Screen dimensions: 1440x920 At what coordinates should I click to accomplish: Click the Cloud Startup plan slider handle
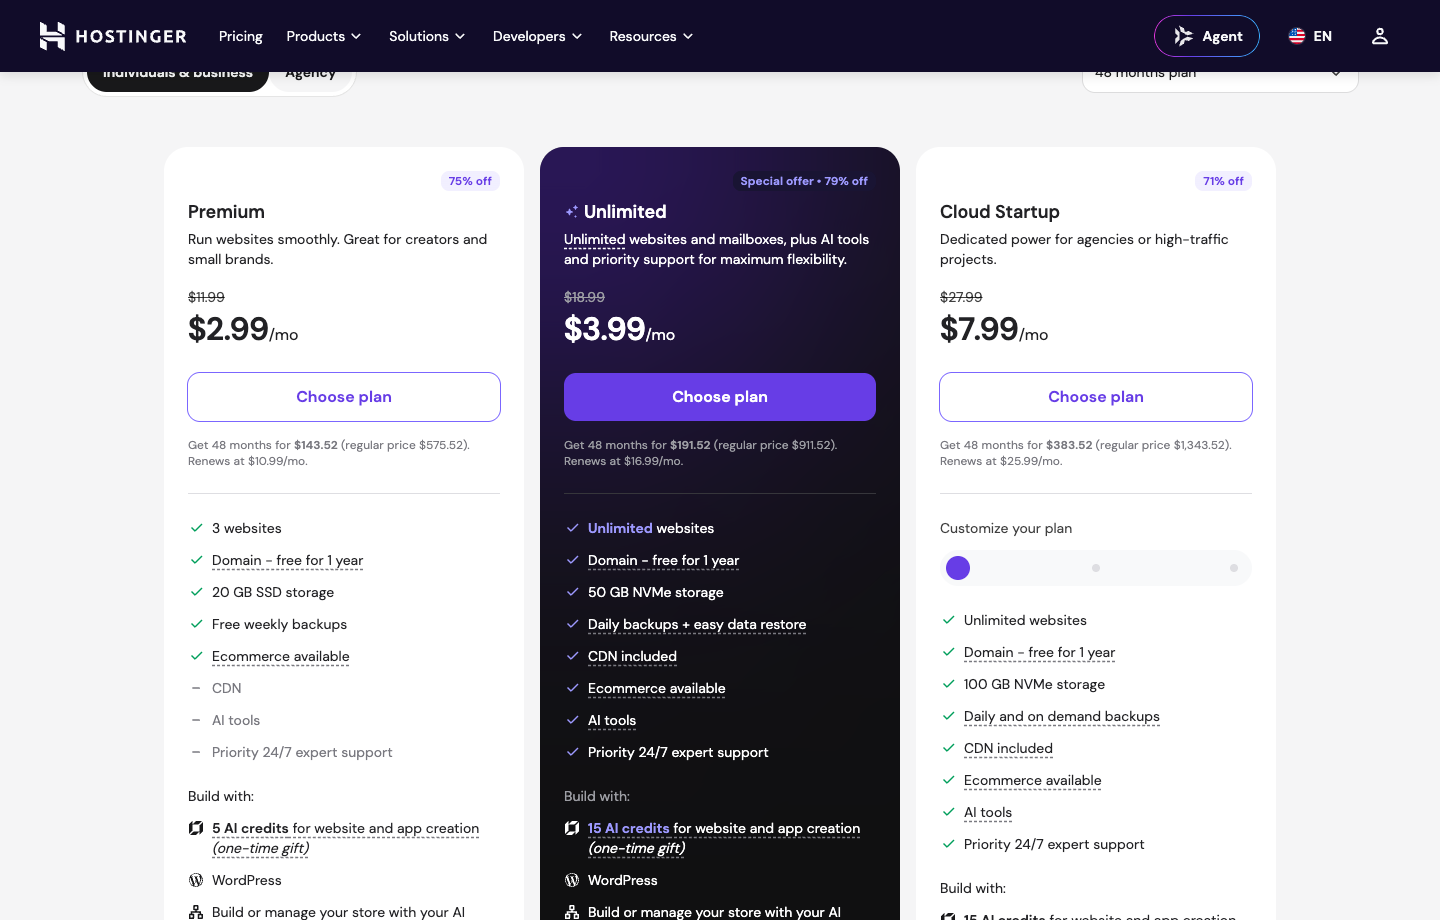tap(958, 568)
